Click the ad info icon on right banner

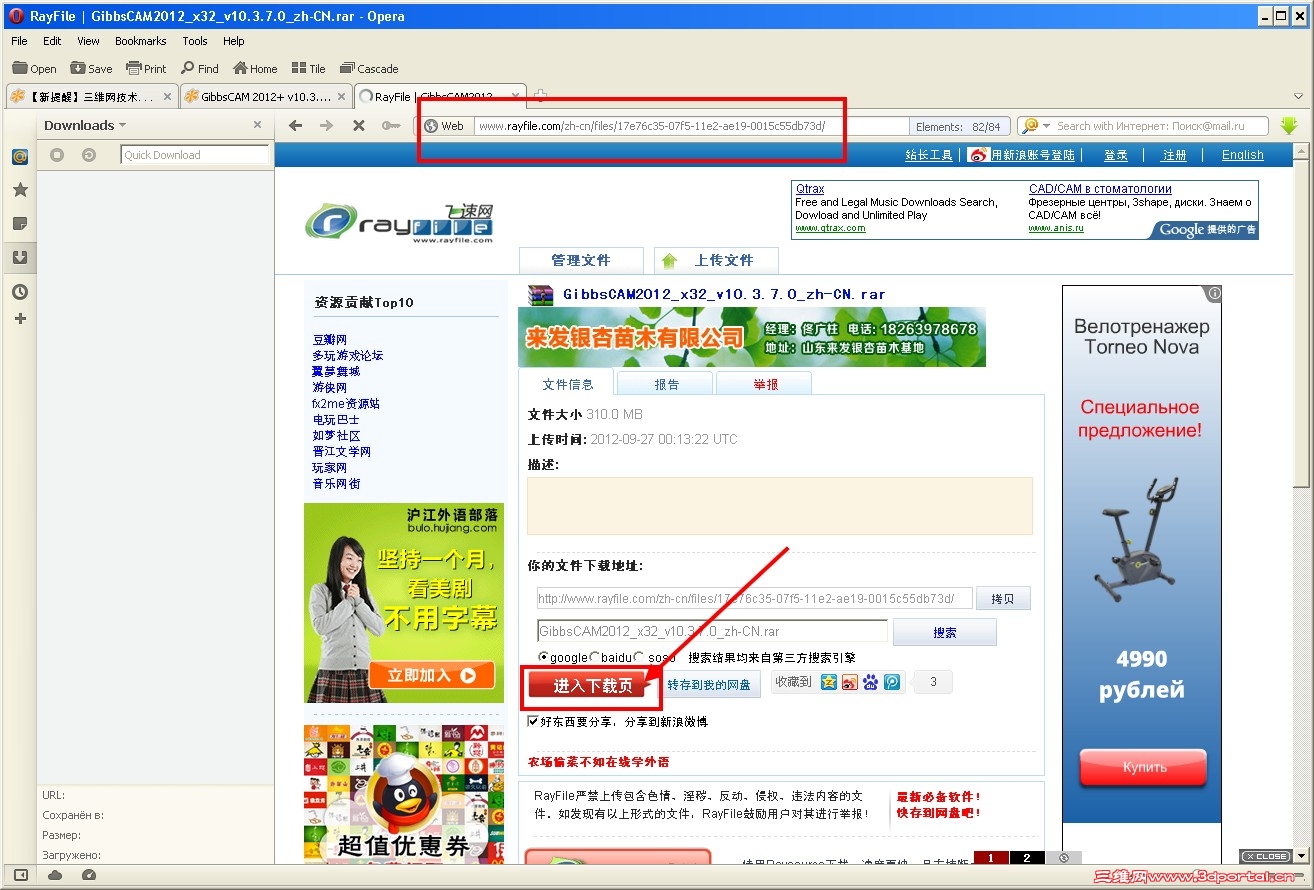coord(1214,294)
